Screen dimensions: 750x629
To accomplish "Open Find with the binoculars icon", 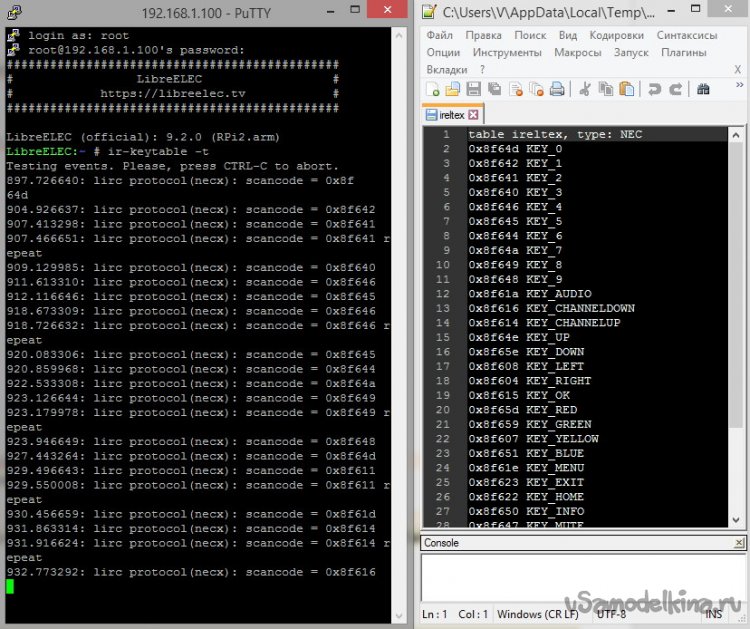I will tap(703, 89).
